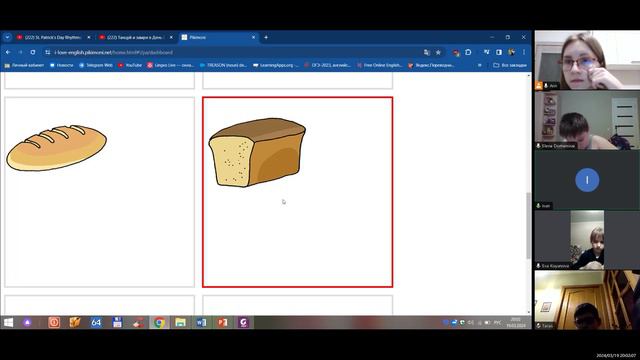
Task: Open the Все закладки folder
Action: [510, 65]
